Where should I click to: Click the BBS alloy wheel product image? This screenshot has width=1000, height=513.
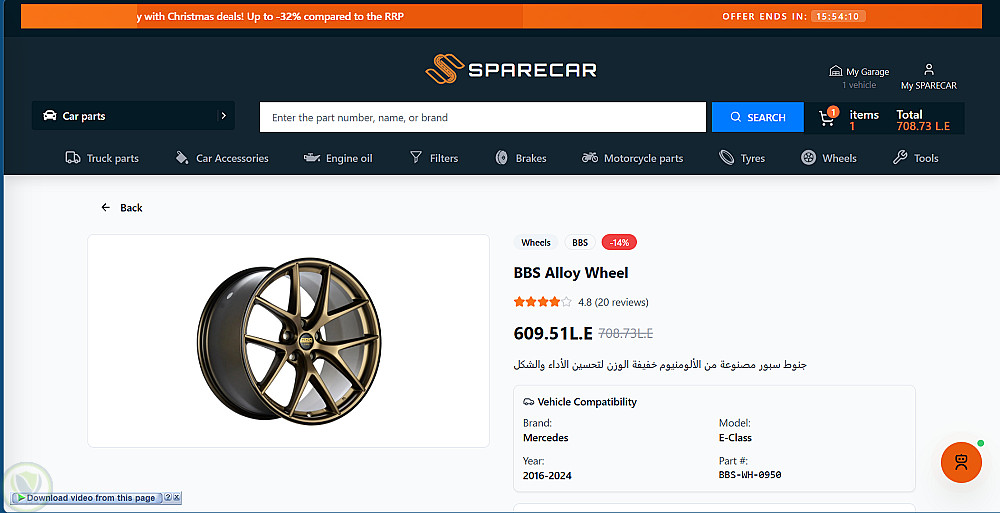point(289,341)
